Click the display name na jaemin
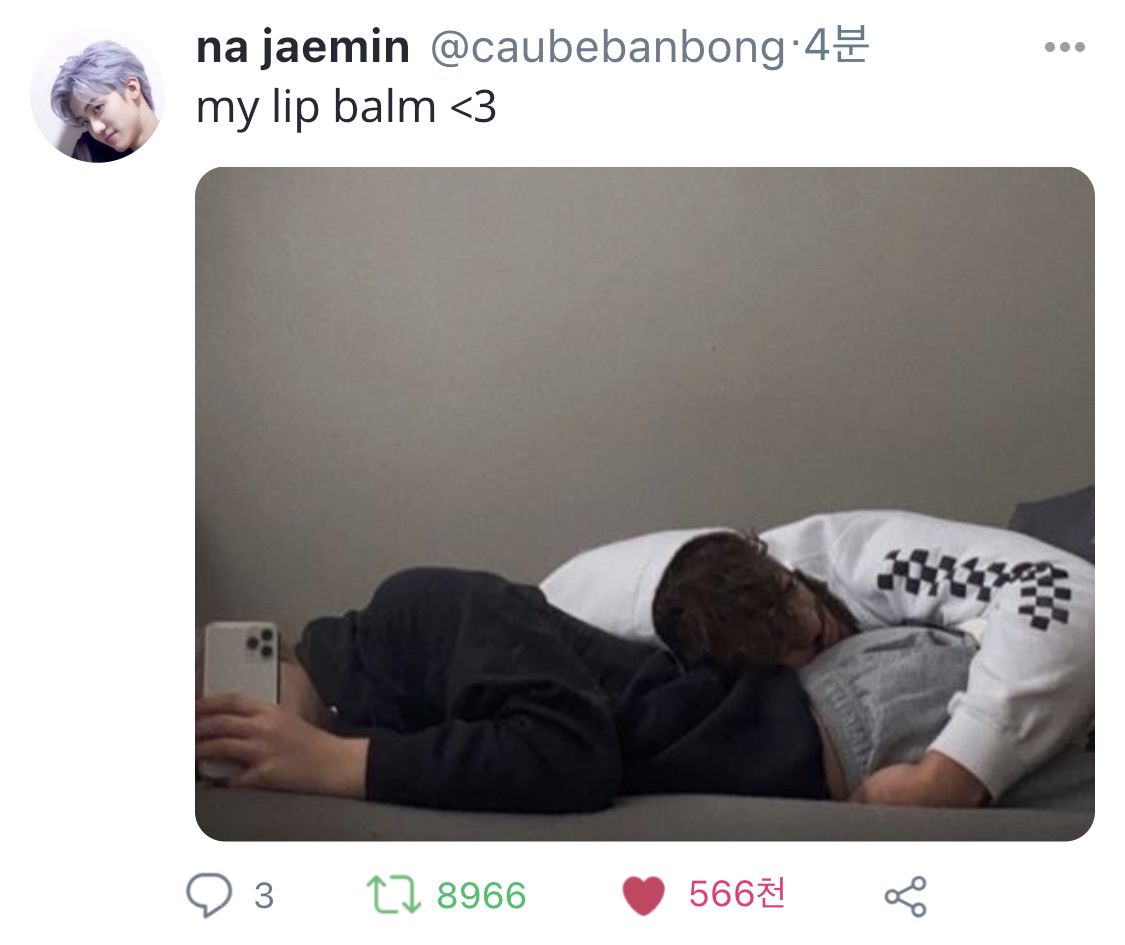 (303, 48)
